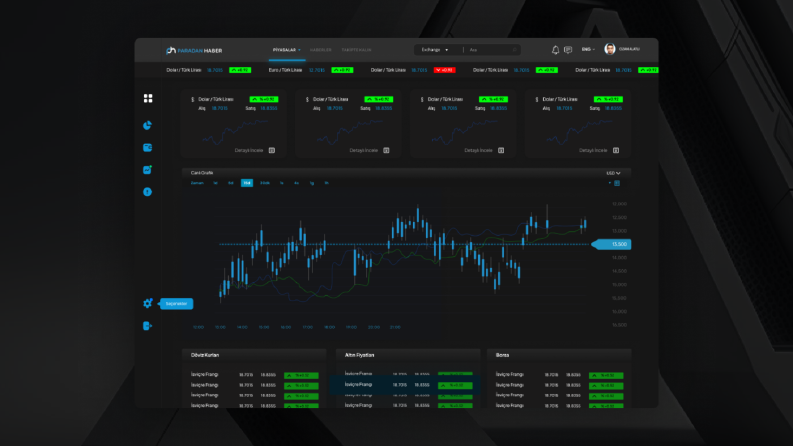Go to the Haberler tab
Viewport: 793px width, 446px height.
click(x=321, y=50)
